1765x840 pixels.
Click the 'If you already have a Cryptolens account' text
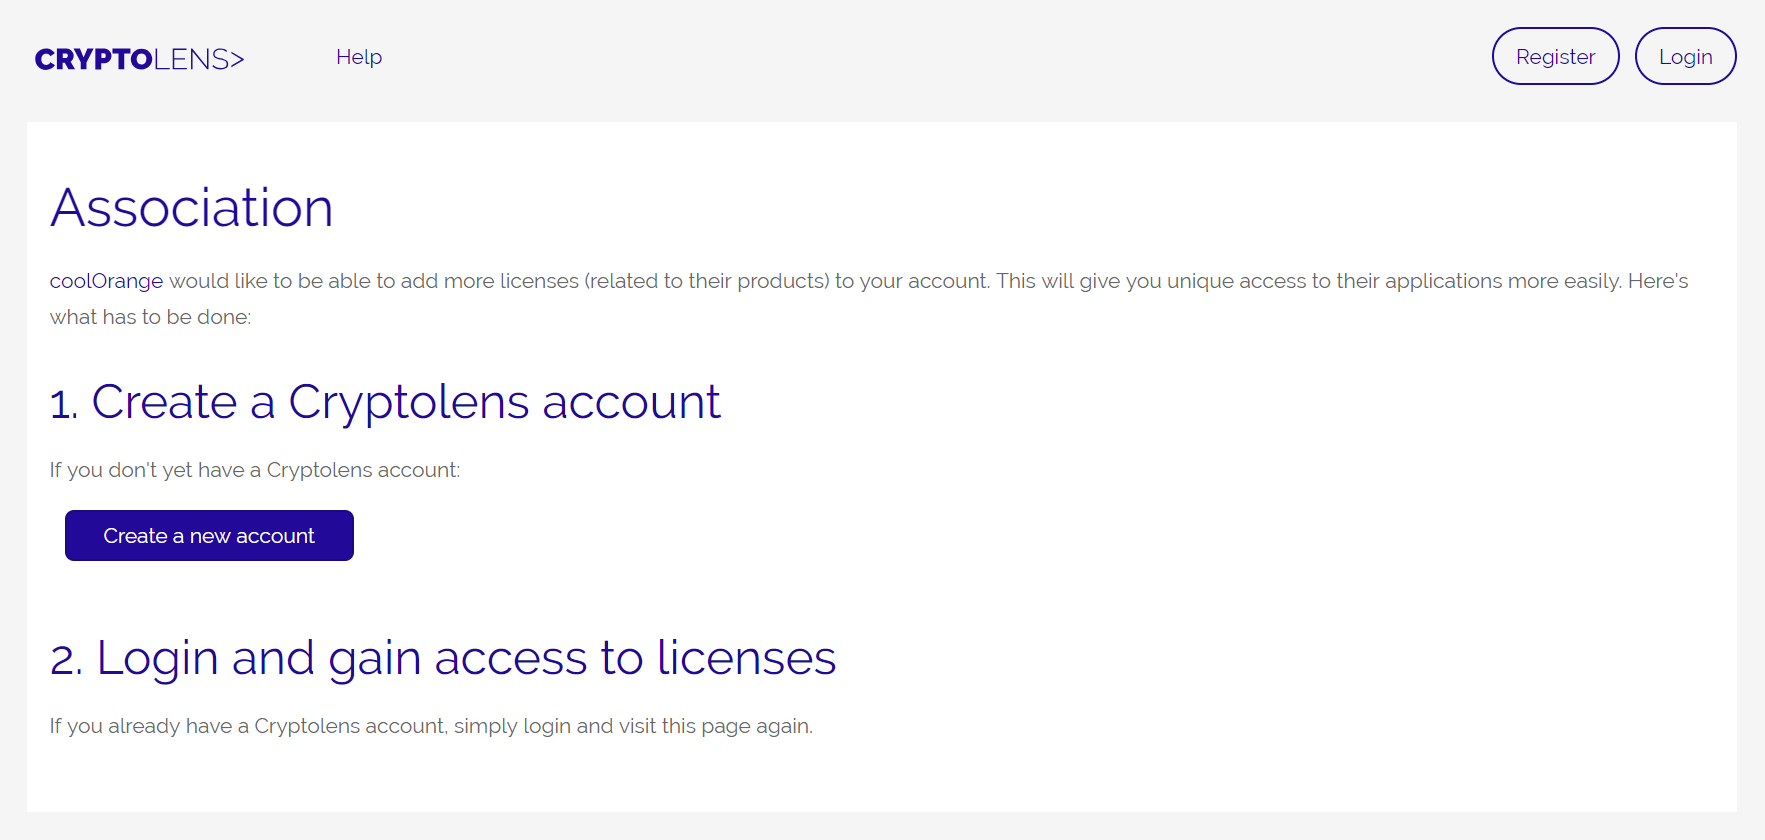(247, 726)
